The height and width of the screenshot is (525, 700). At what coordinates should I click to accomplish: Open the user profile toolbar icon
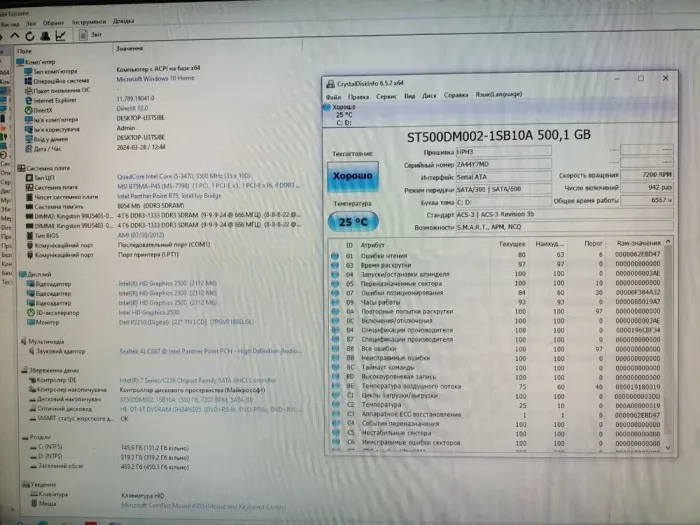pyautogui.click(x=43, y=34)
